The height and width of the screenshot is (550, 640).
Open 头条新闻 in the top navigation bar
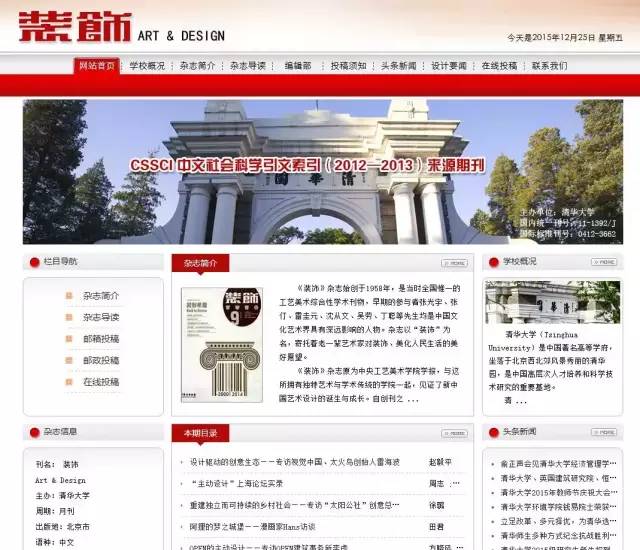coord(399,66)
